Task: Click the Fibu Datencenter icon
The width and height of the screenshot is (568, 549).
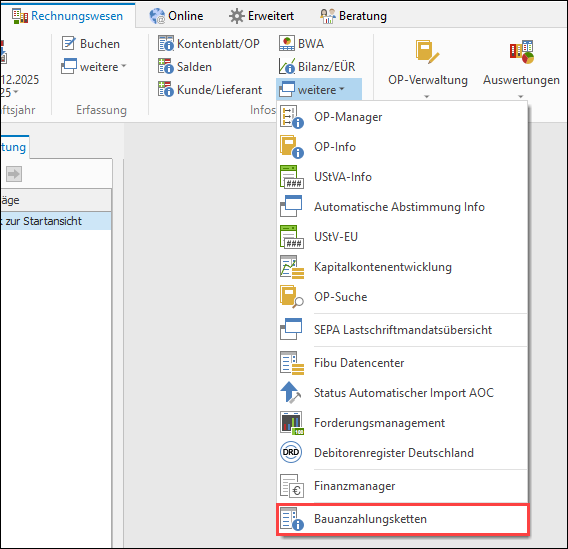Action: coord(292,363)
